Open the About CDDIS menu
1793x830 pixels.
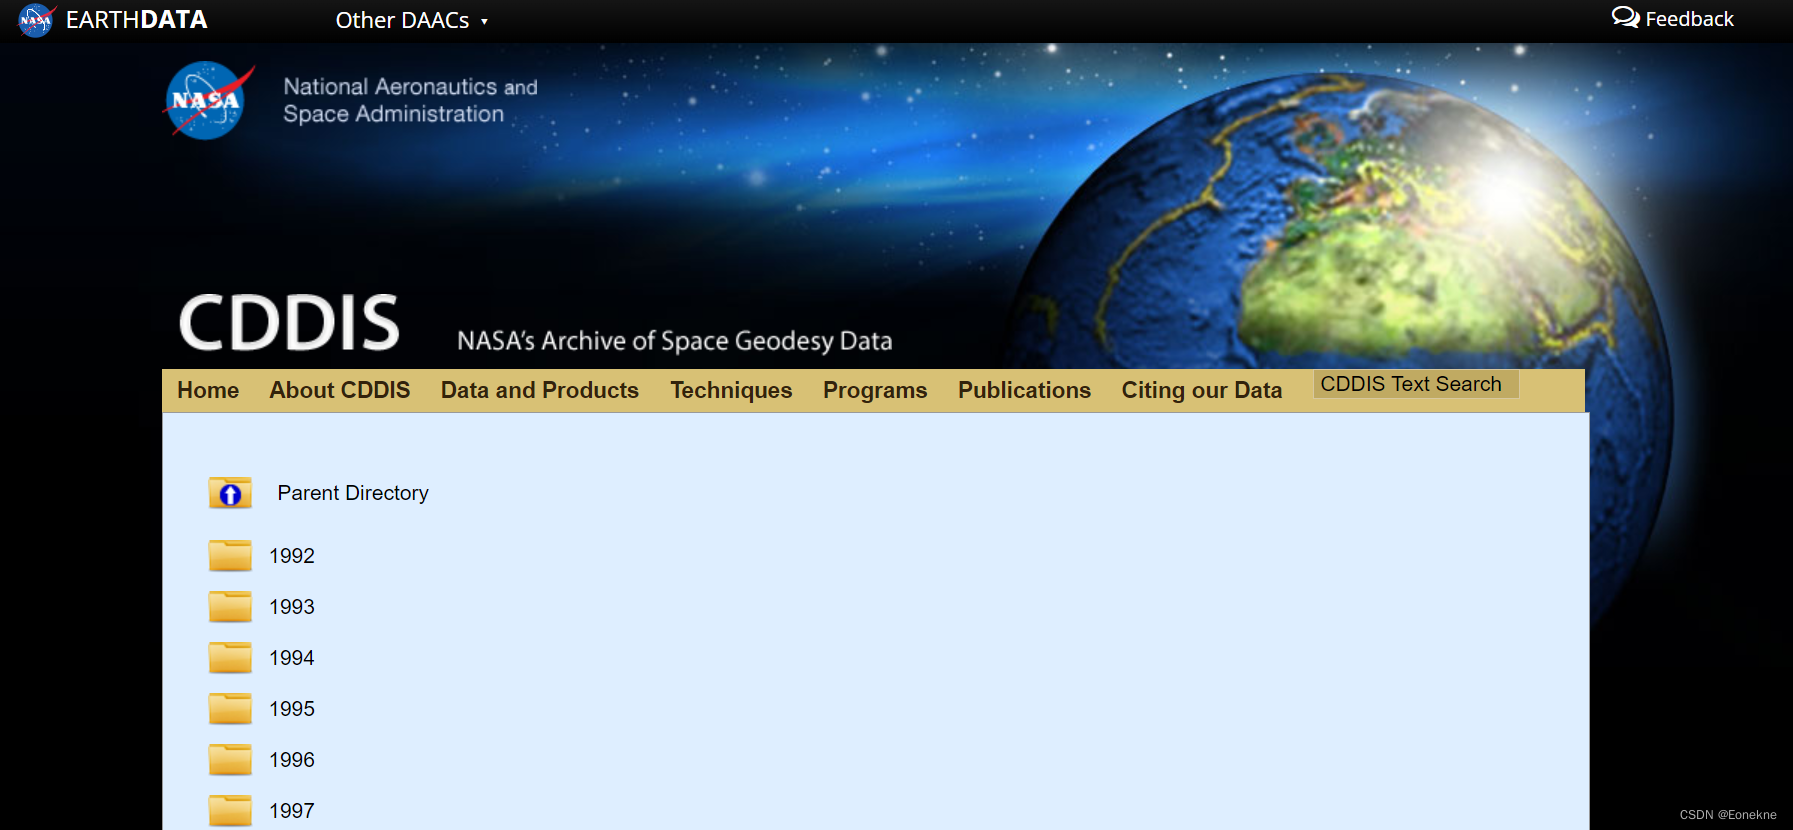(x=340, y=390)
